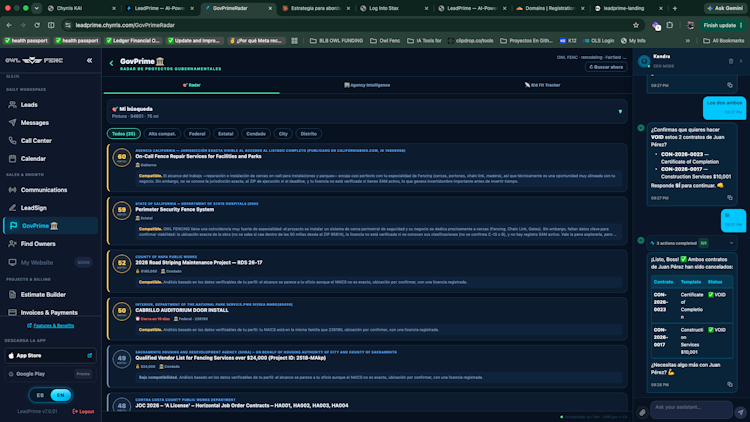Filter projects by Condado

click(256, 133)
